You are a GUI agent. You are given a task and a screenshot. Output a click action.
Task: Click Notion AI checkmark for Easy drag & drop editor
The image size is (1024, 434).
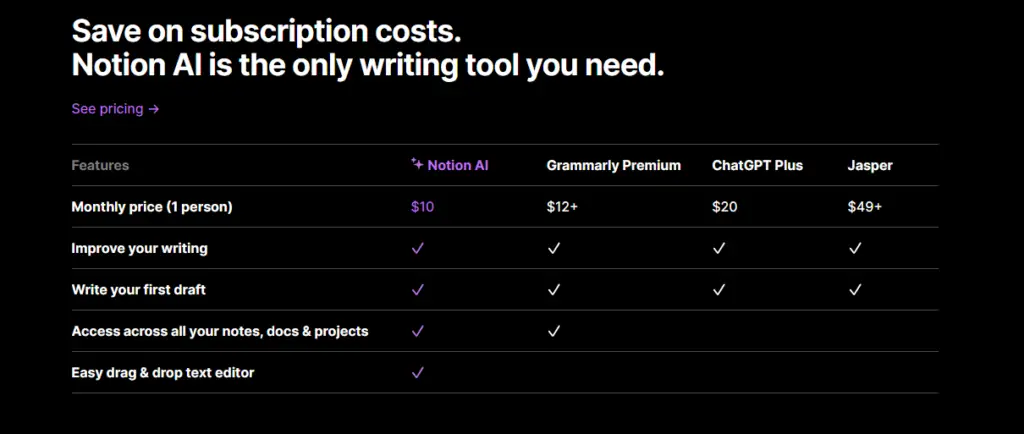tap(418, 373)
